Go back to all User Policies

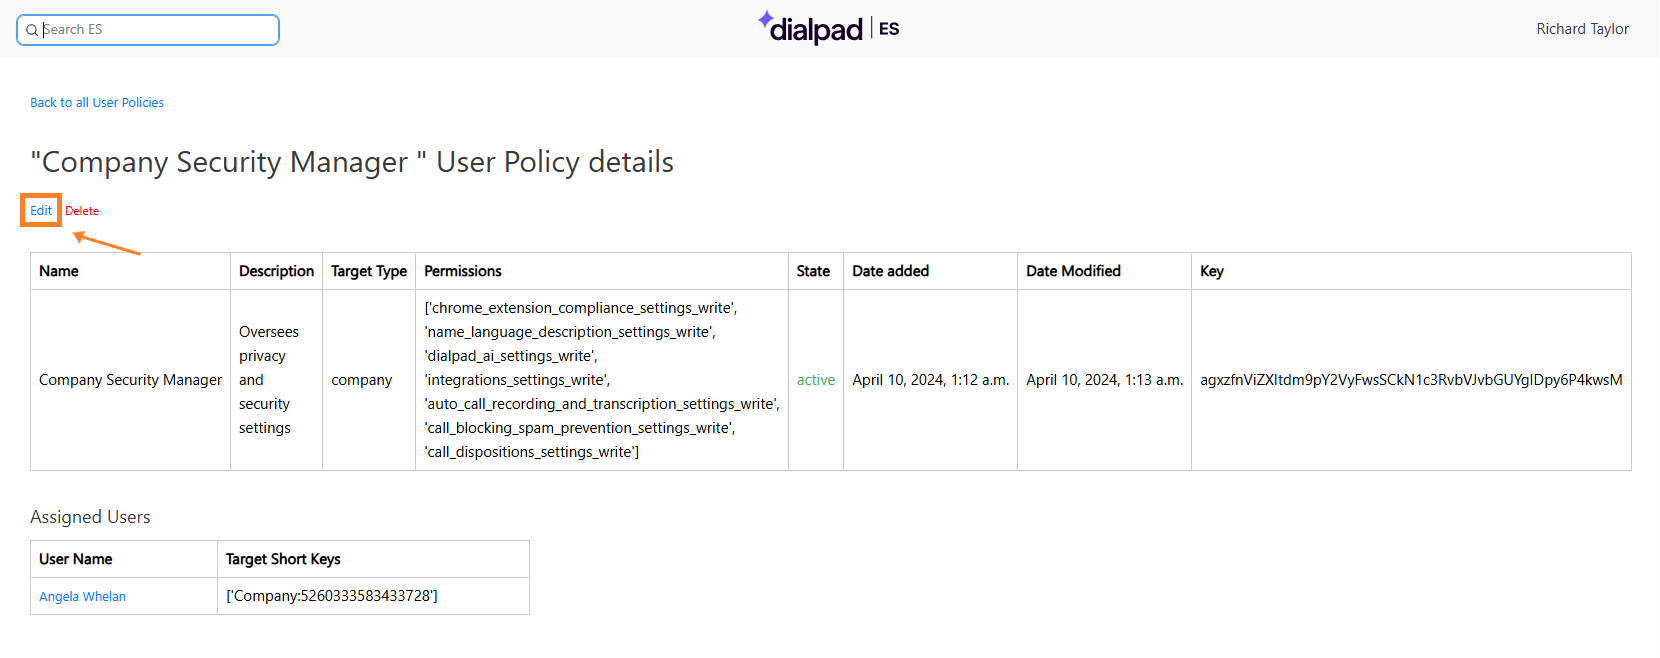point(97,102)
